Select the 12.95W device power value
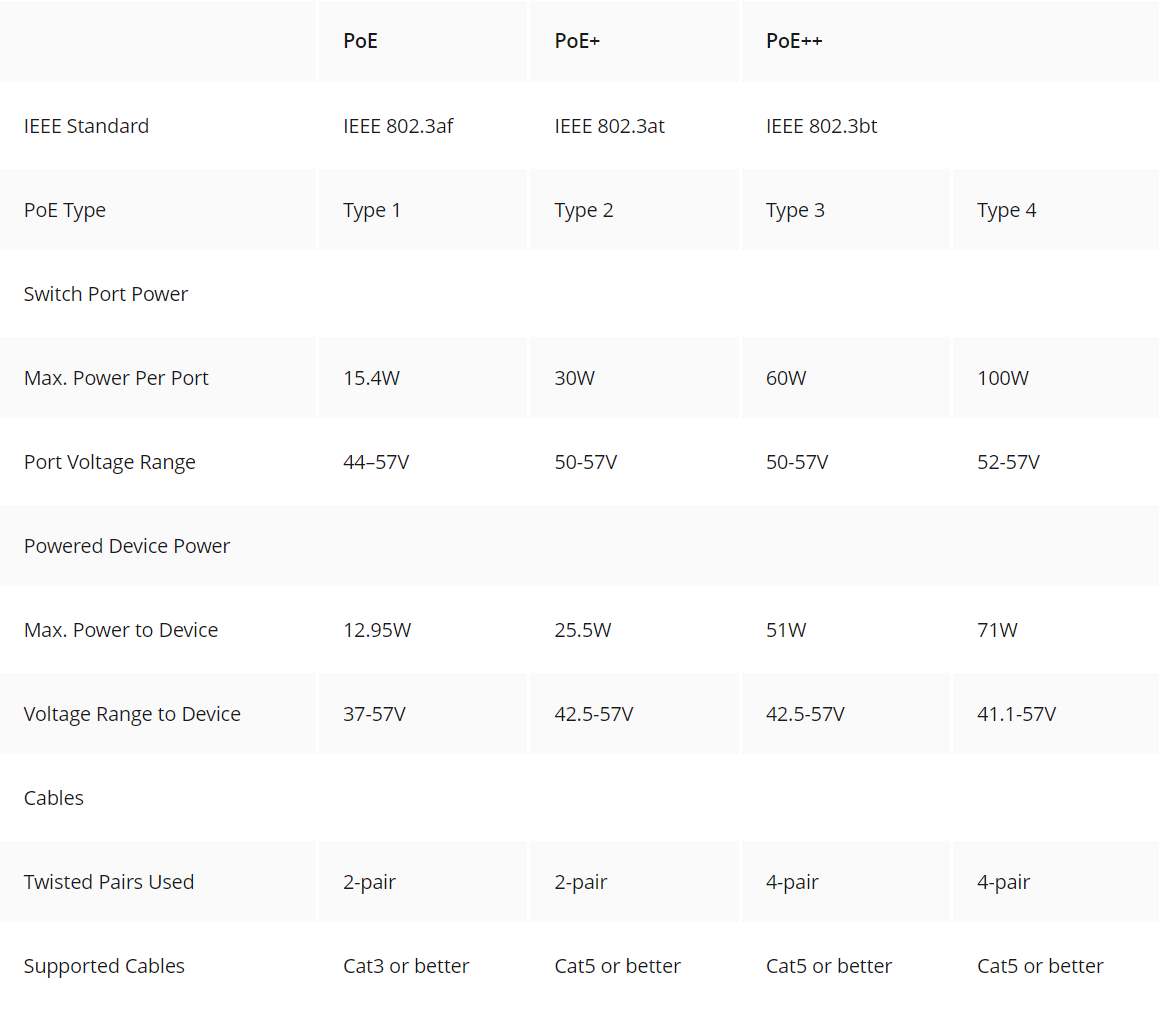 [377, 630]
